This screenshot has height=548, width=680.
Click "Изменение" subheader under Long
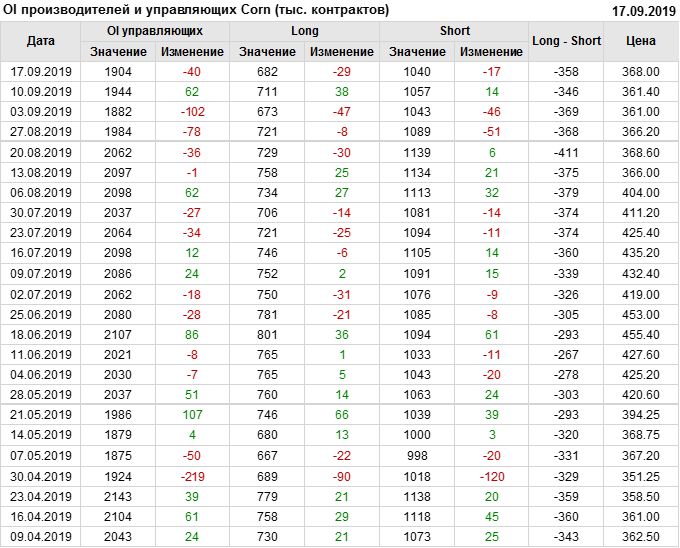click(342, 51)
